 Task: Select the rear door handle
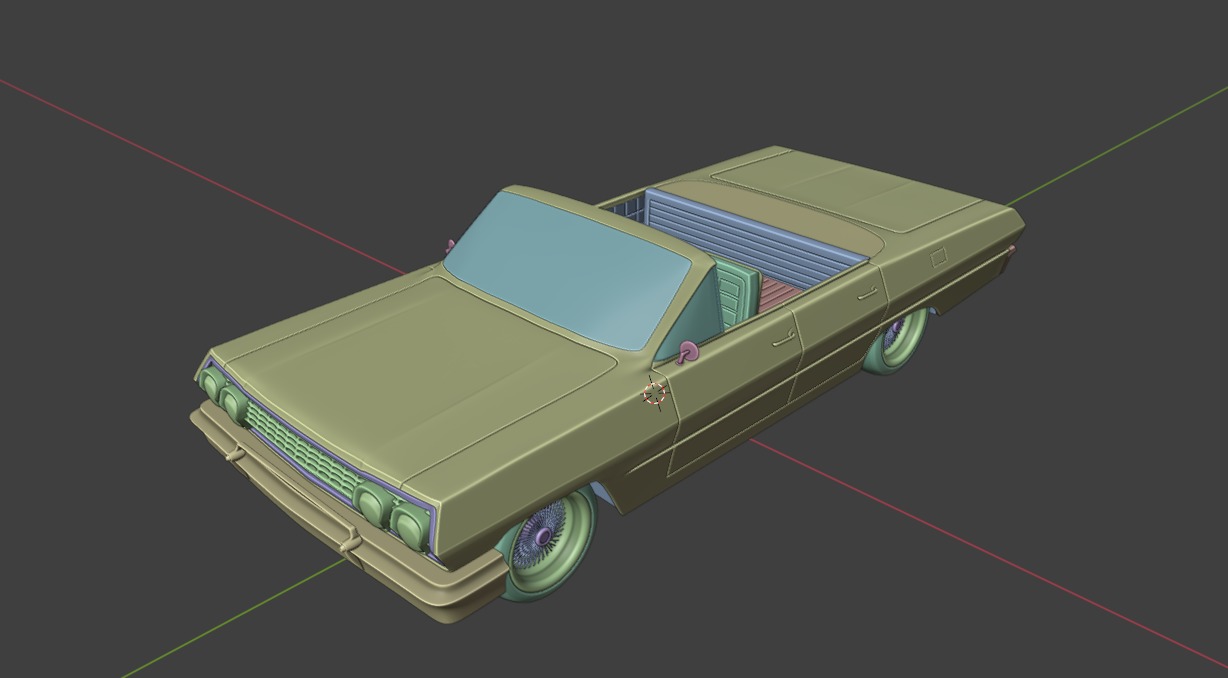pos(866,294)
